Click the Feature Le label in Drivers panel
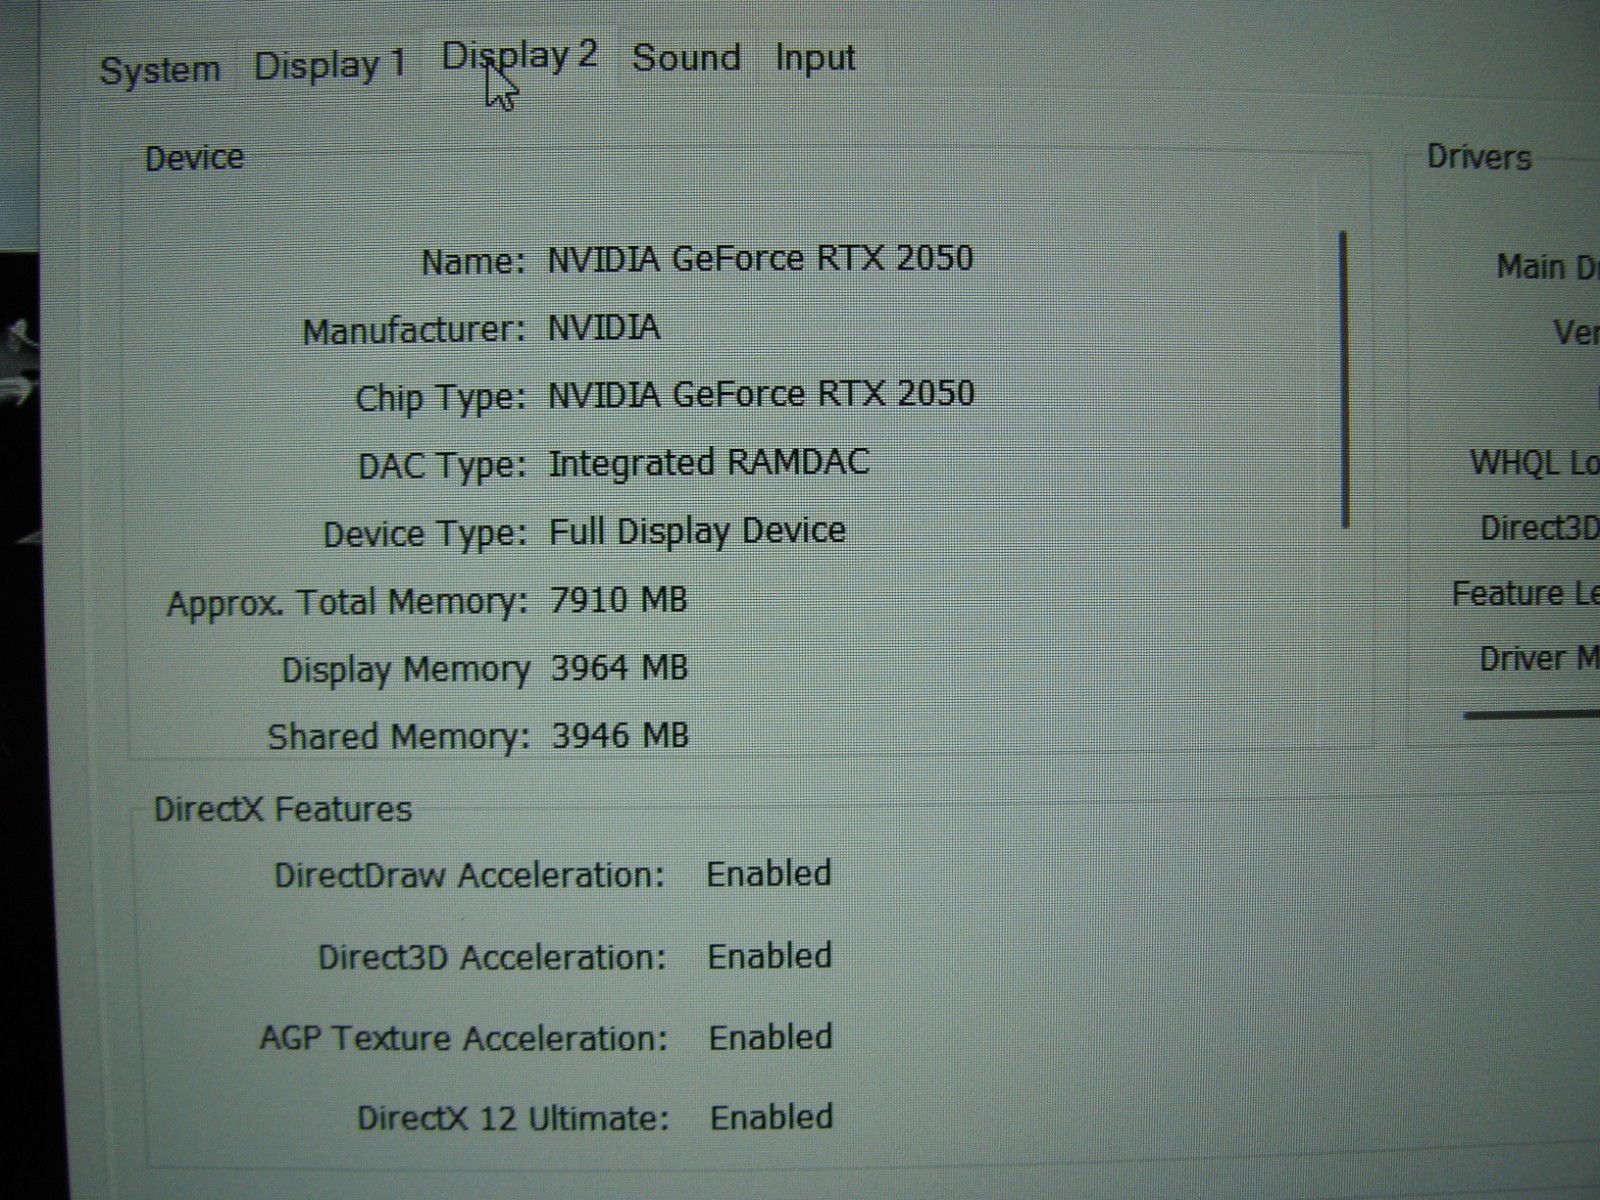 1526,594
